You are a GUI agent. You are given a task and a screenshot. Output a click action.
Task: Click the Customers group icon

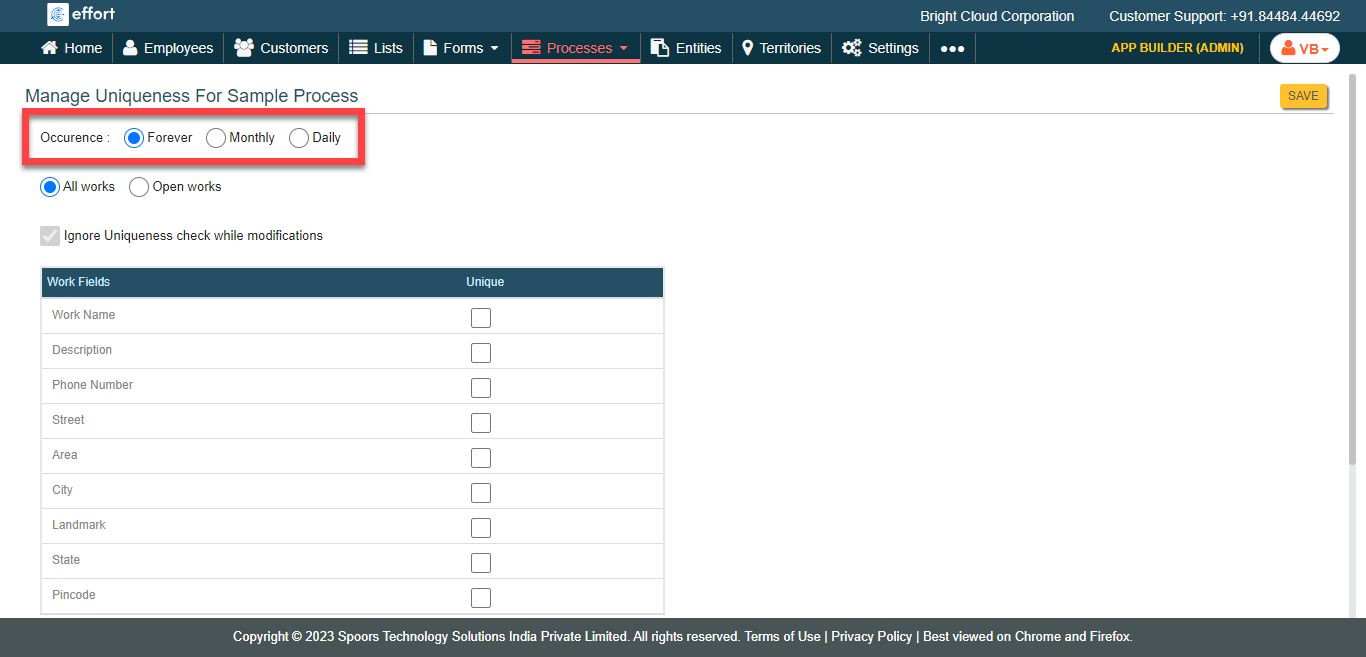coord(243,48)
